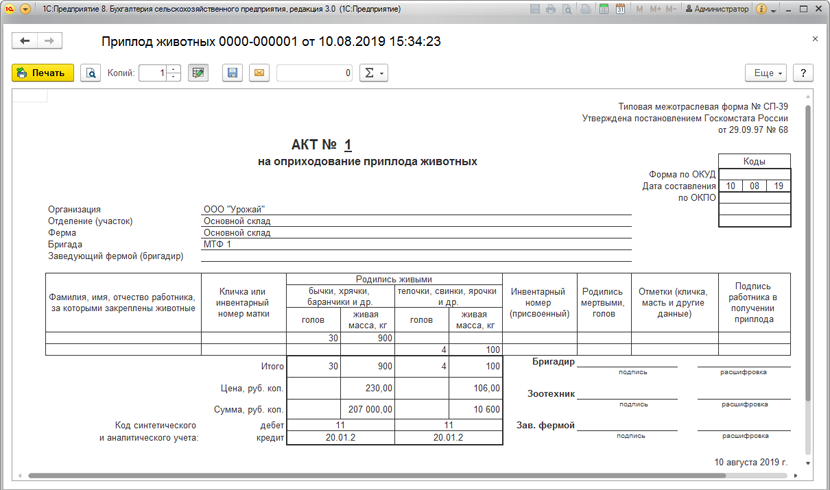Image resolution: width=830 pixels, height=490 pixels.
Task: Click title bar printer icon
Action: click(x=551, y=9)
